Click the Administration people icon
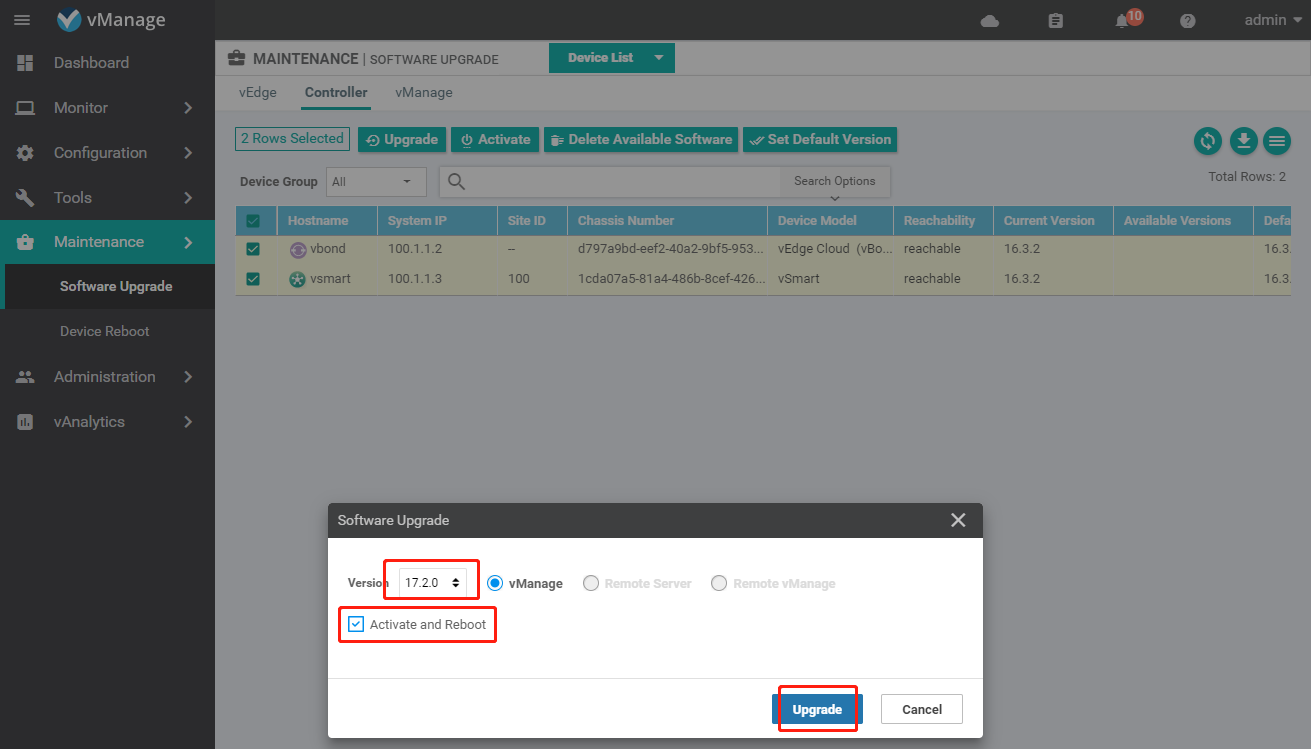Screen dimensions: 1311x749 click(x=25, y=377)
